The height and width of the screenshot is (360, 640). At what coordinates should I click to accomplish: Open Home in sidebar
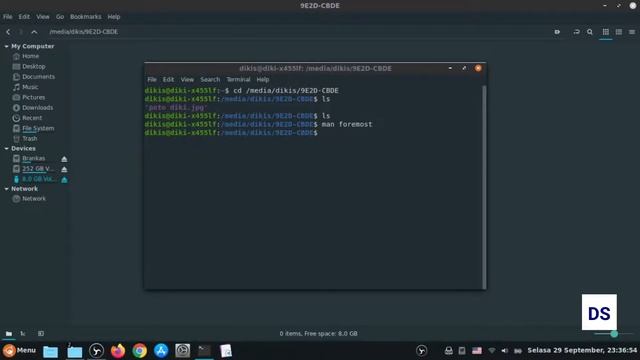tap(30, 56)
